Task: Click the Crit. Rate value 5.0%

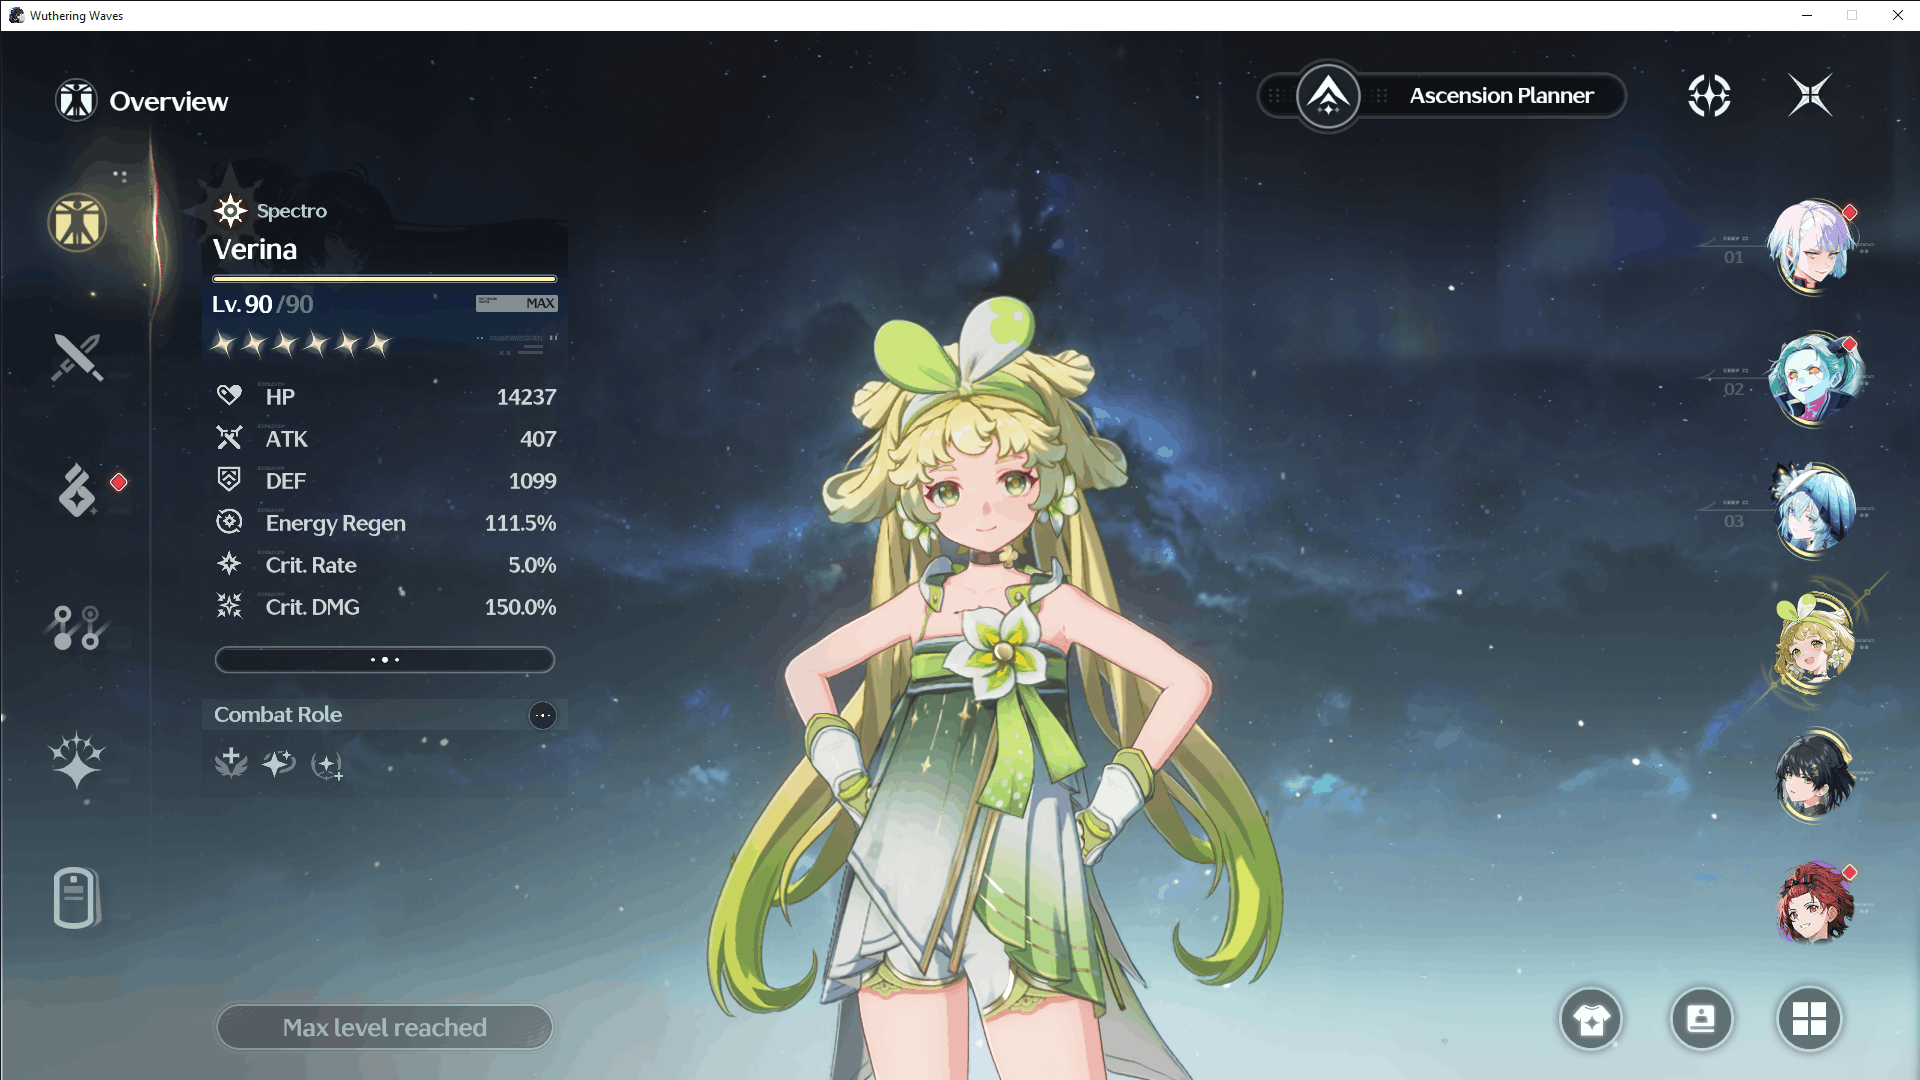Action: [x=532, y=565]
